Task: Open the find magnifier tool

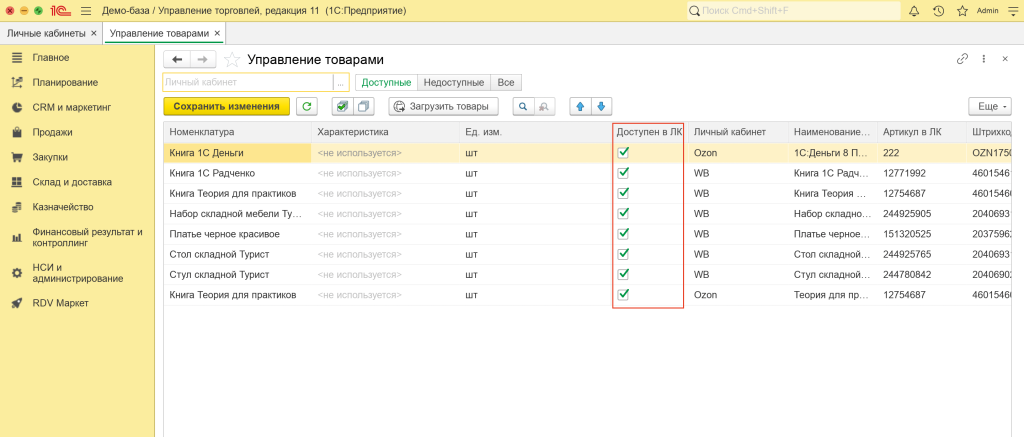Action: click(524, 106)
